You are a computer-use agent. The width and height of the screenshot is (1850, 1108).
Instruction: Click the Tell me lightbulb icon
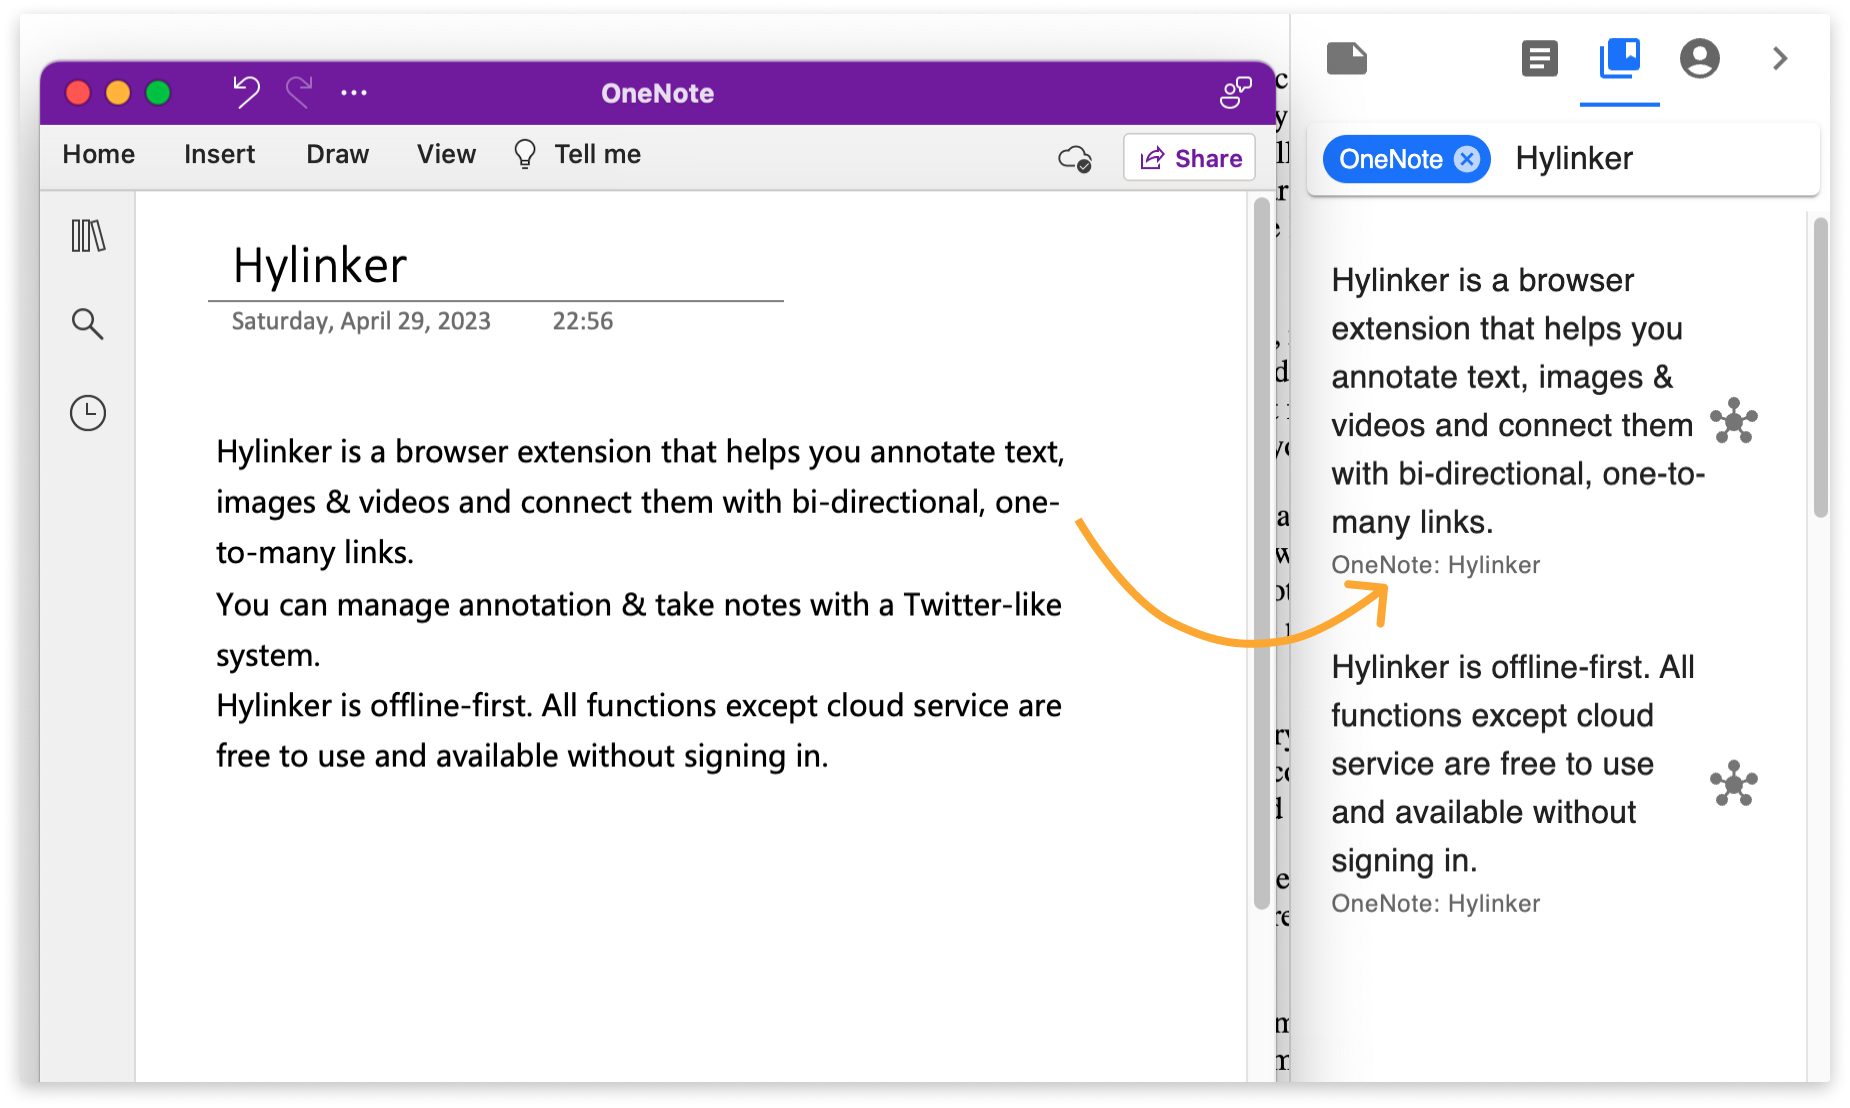(x=525, y=154)
